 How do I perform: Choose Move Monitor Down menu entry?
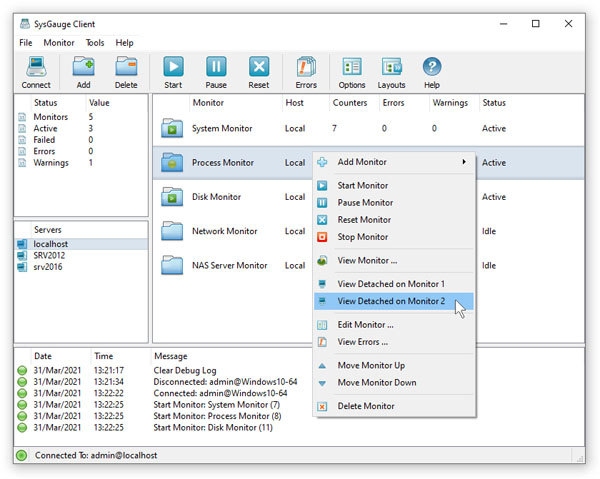394,383
